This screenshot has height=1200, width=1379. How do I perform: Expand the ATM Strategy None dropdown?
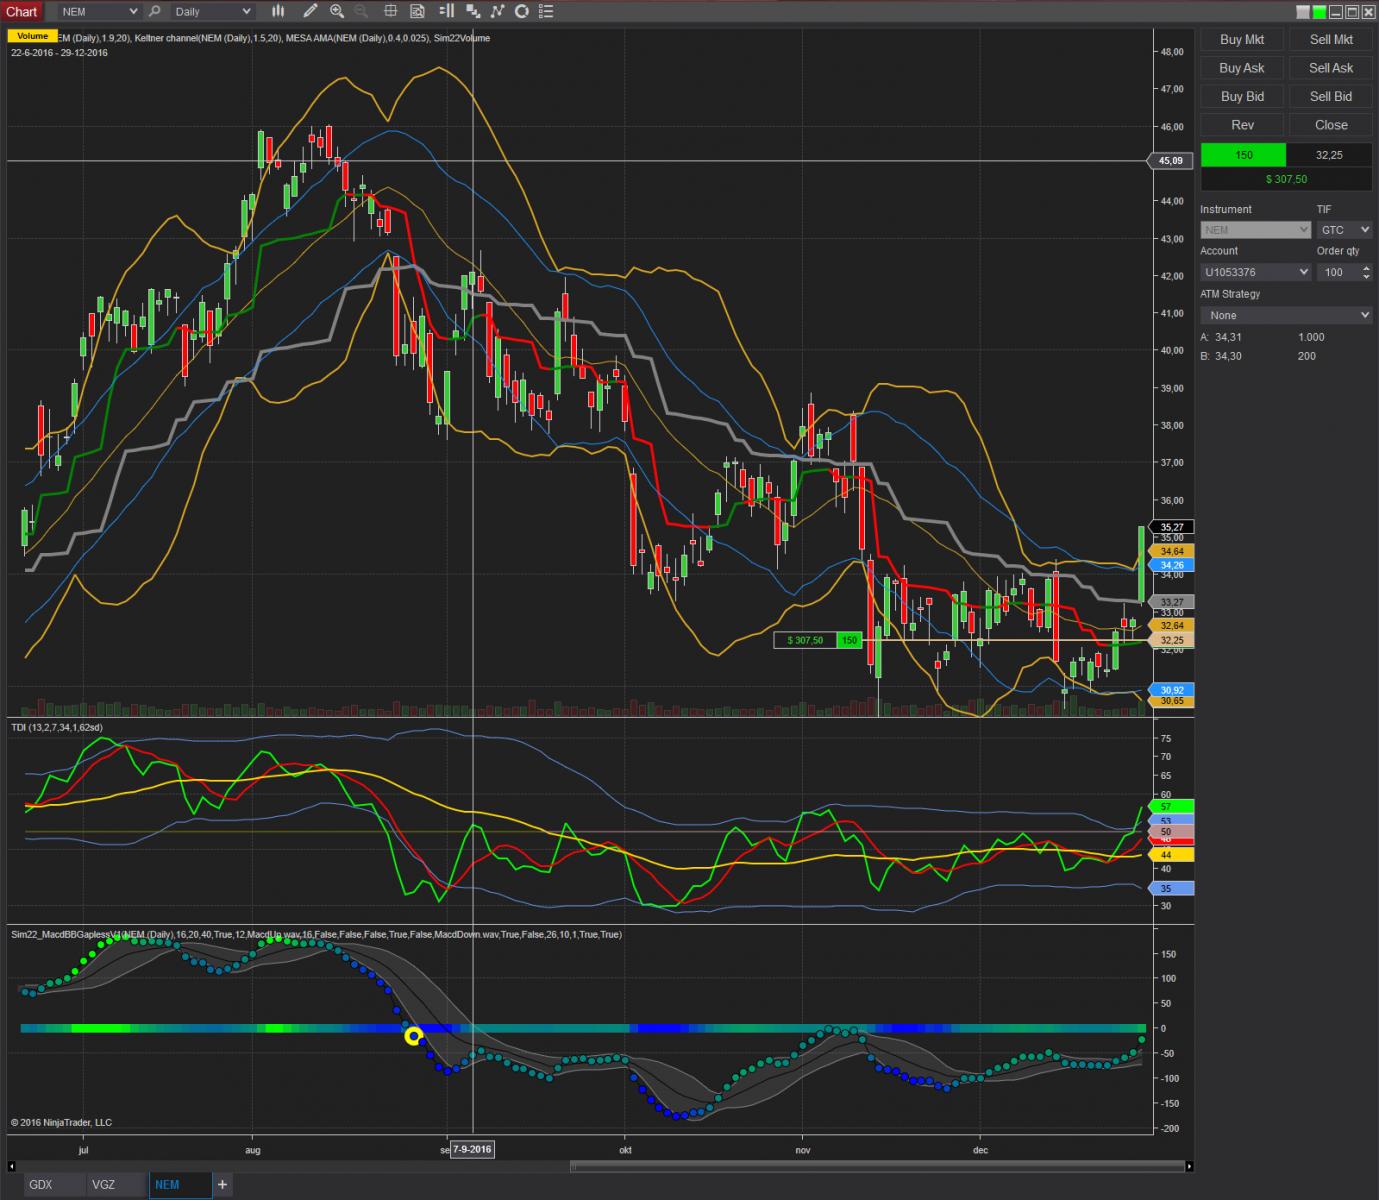pyautogui.click(x=1285, y=315)
